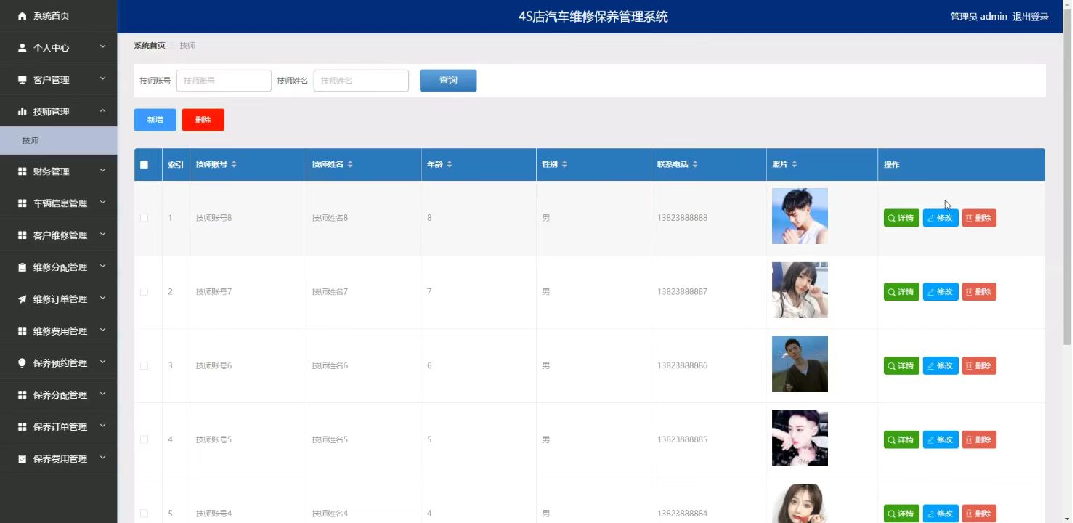Sort by 技师姓名 column arrows
Image resolution: width=1073 pixels, height=523 pixels.
350,165
